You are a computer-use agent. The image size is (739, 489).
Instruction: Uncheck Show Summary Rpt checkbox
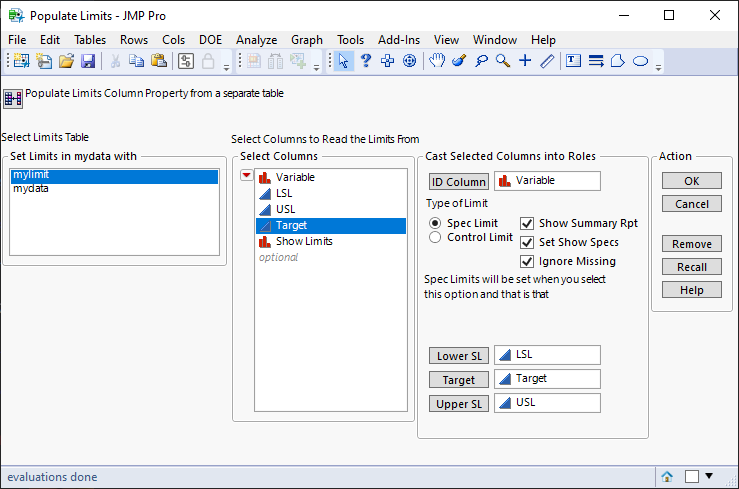[528, 223]
